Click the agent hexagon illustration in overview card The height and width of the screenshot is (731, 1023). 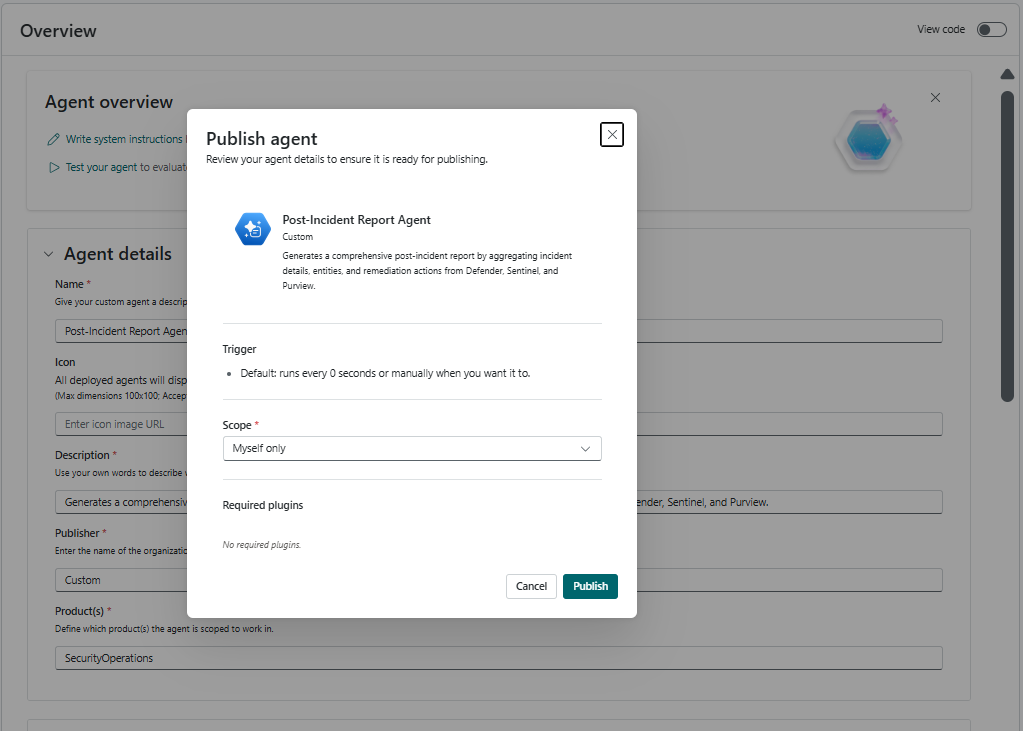pos(868,138)
